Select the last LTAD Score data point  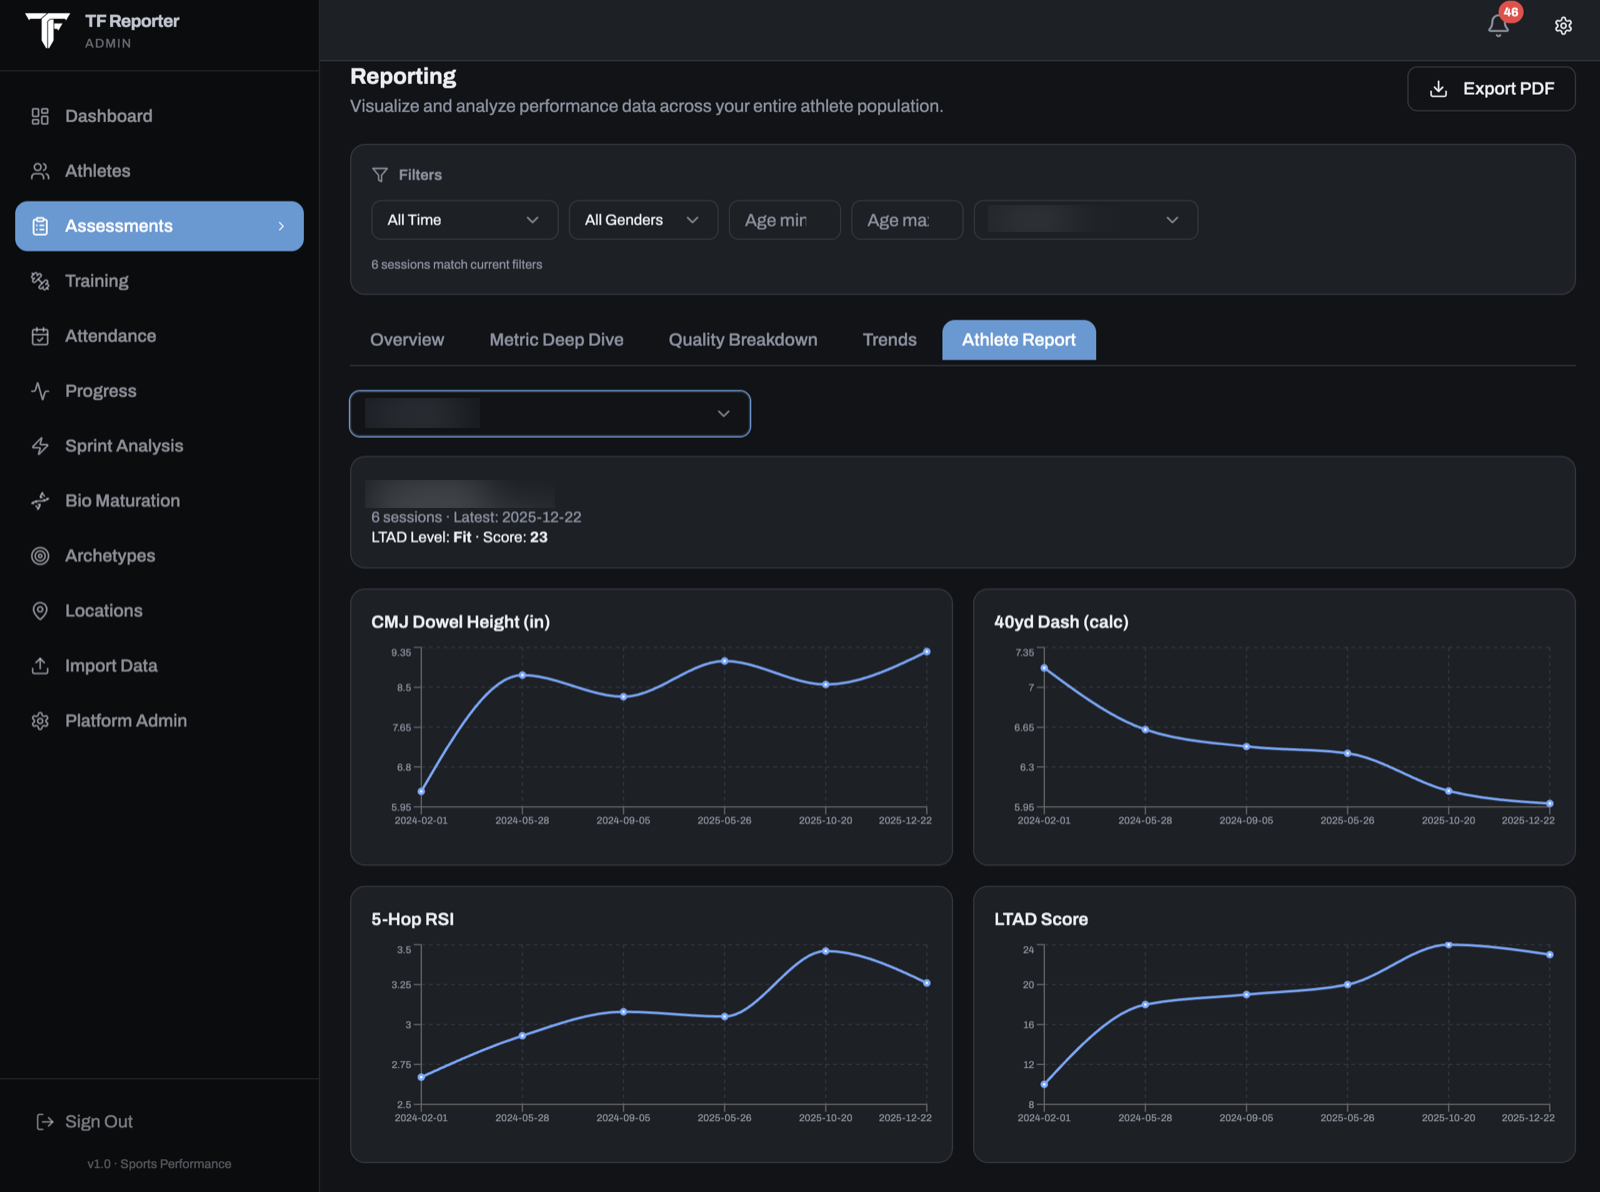coord(1550,955)
